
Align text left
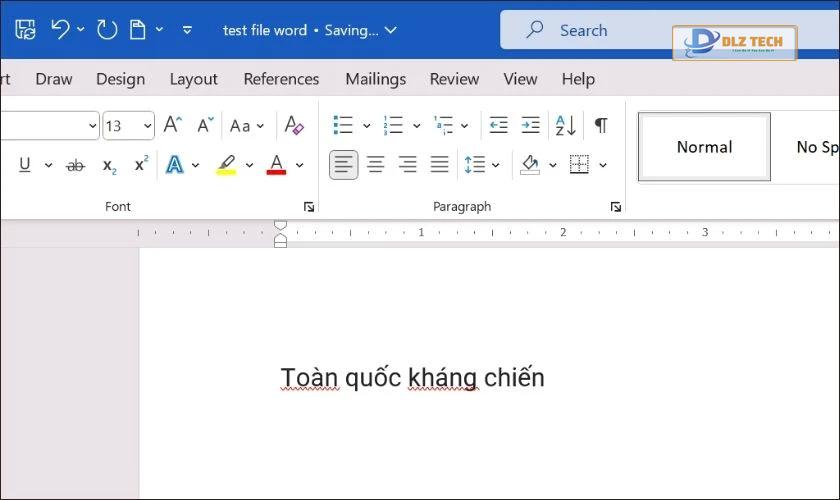pos(343,165)
